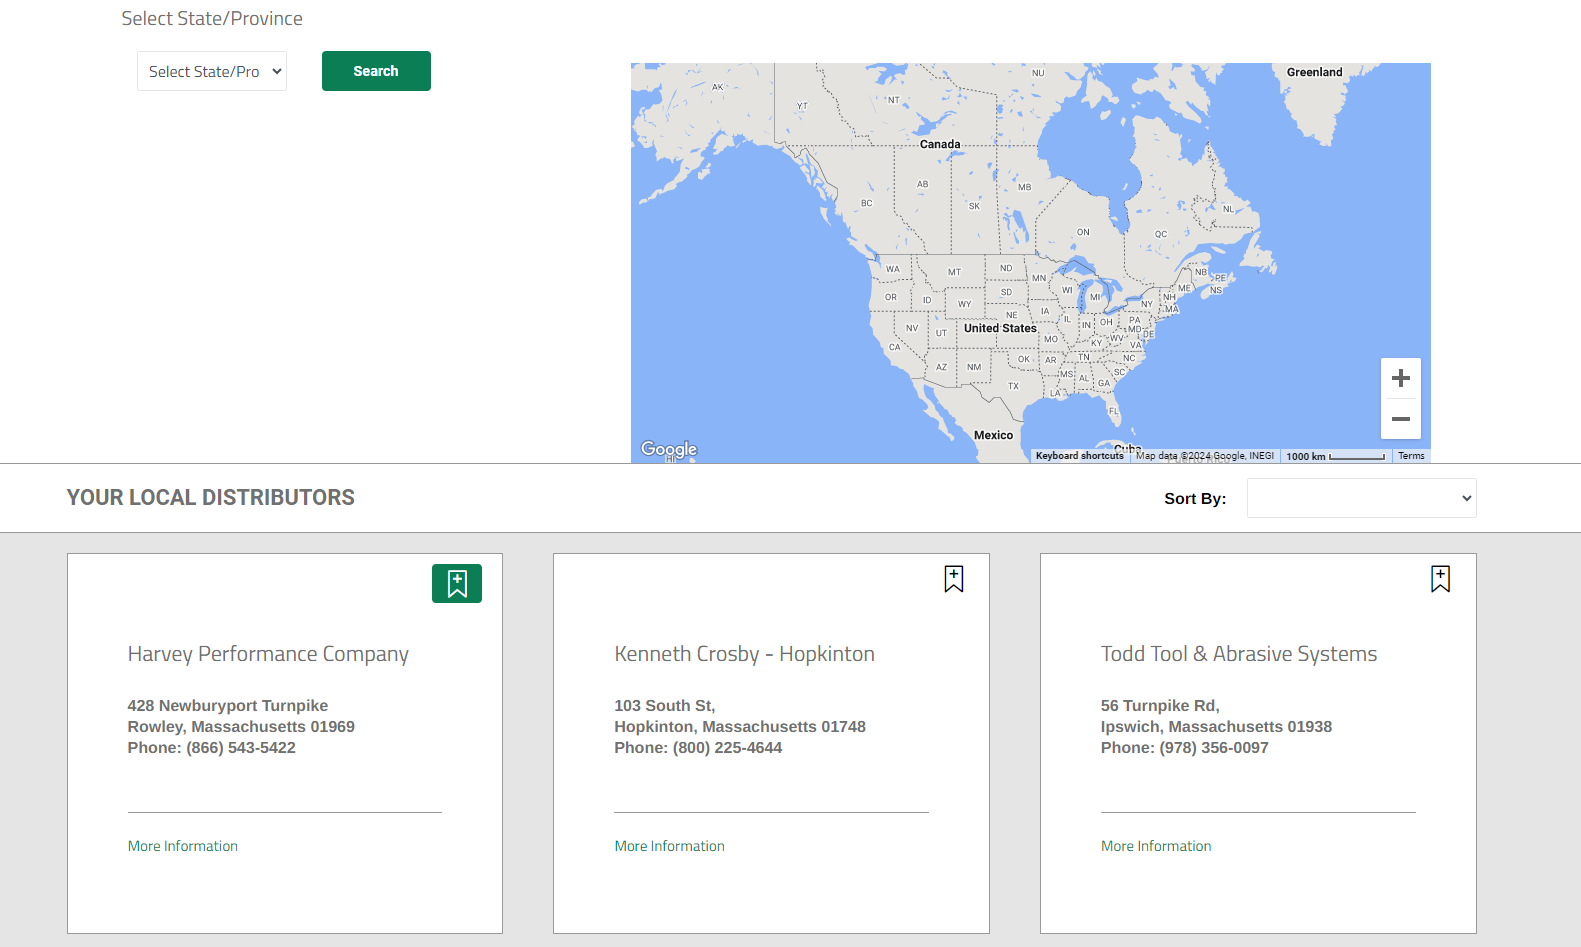Click the map's 1000 km scale bar
Image resolution: width=1581 pixels, height=947 pixels.
click(1335, 456)
